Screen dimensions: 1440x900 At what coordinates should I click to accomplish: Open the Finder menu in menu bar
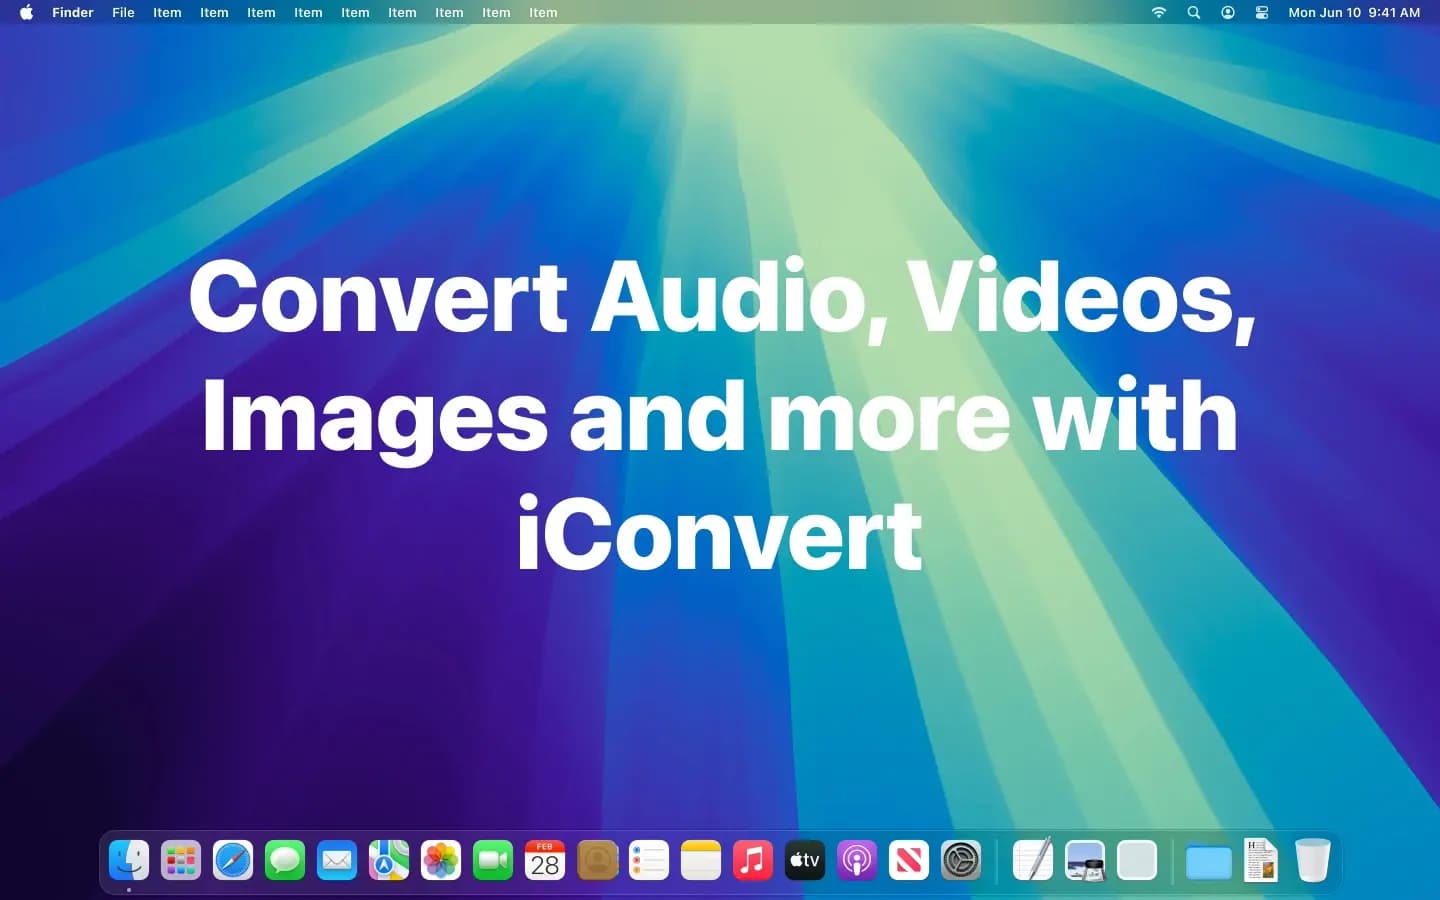coord(73,12)
